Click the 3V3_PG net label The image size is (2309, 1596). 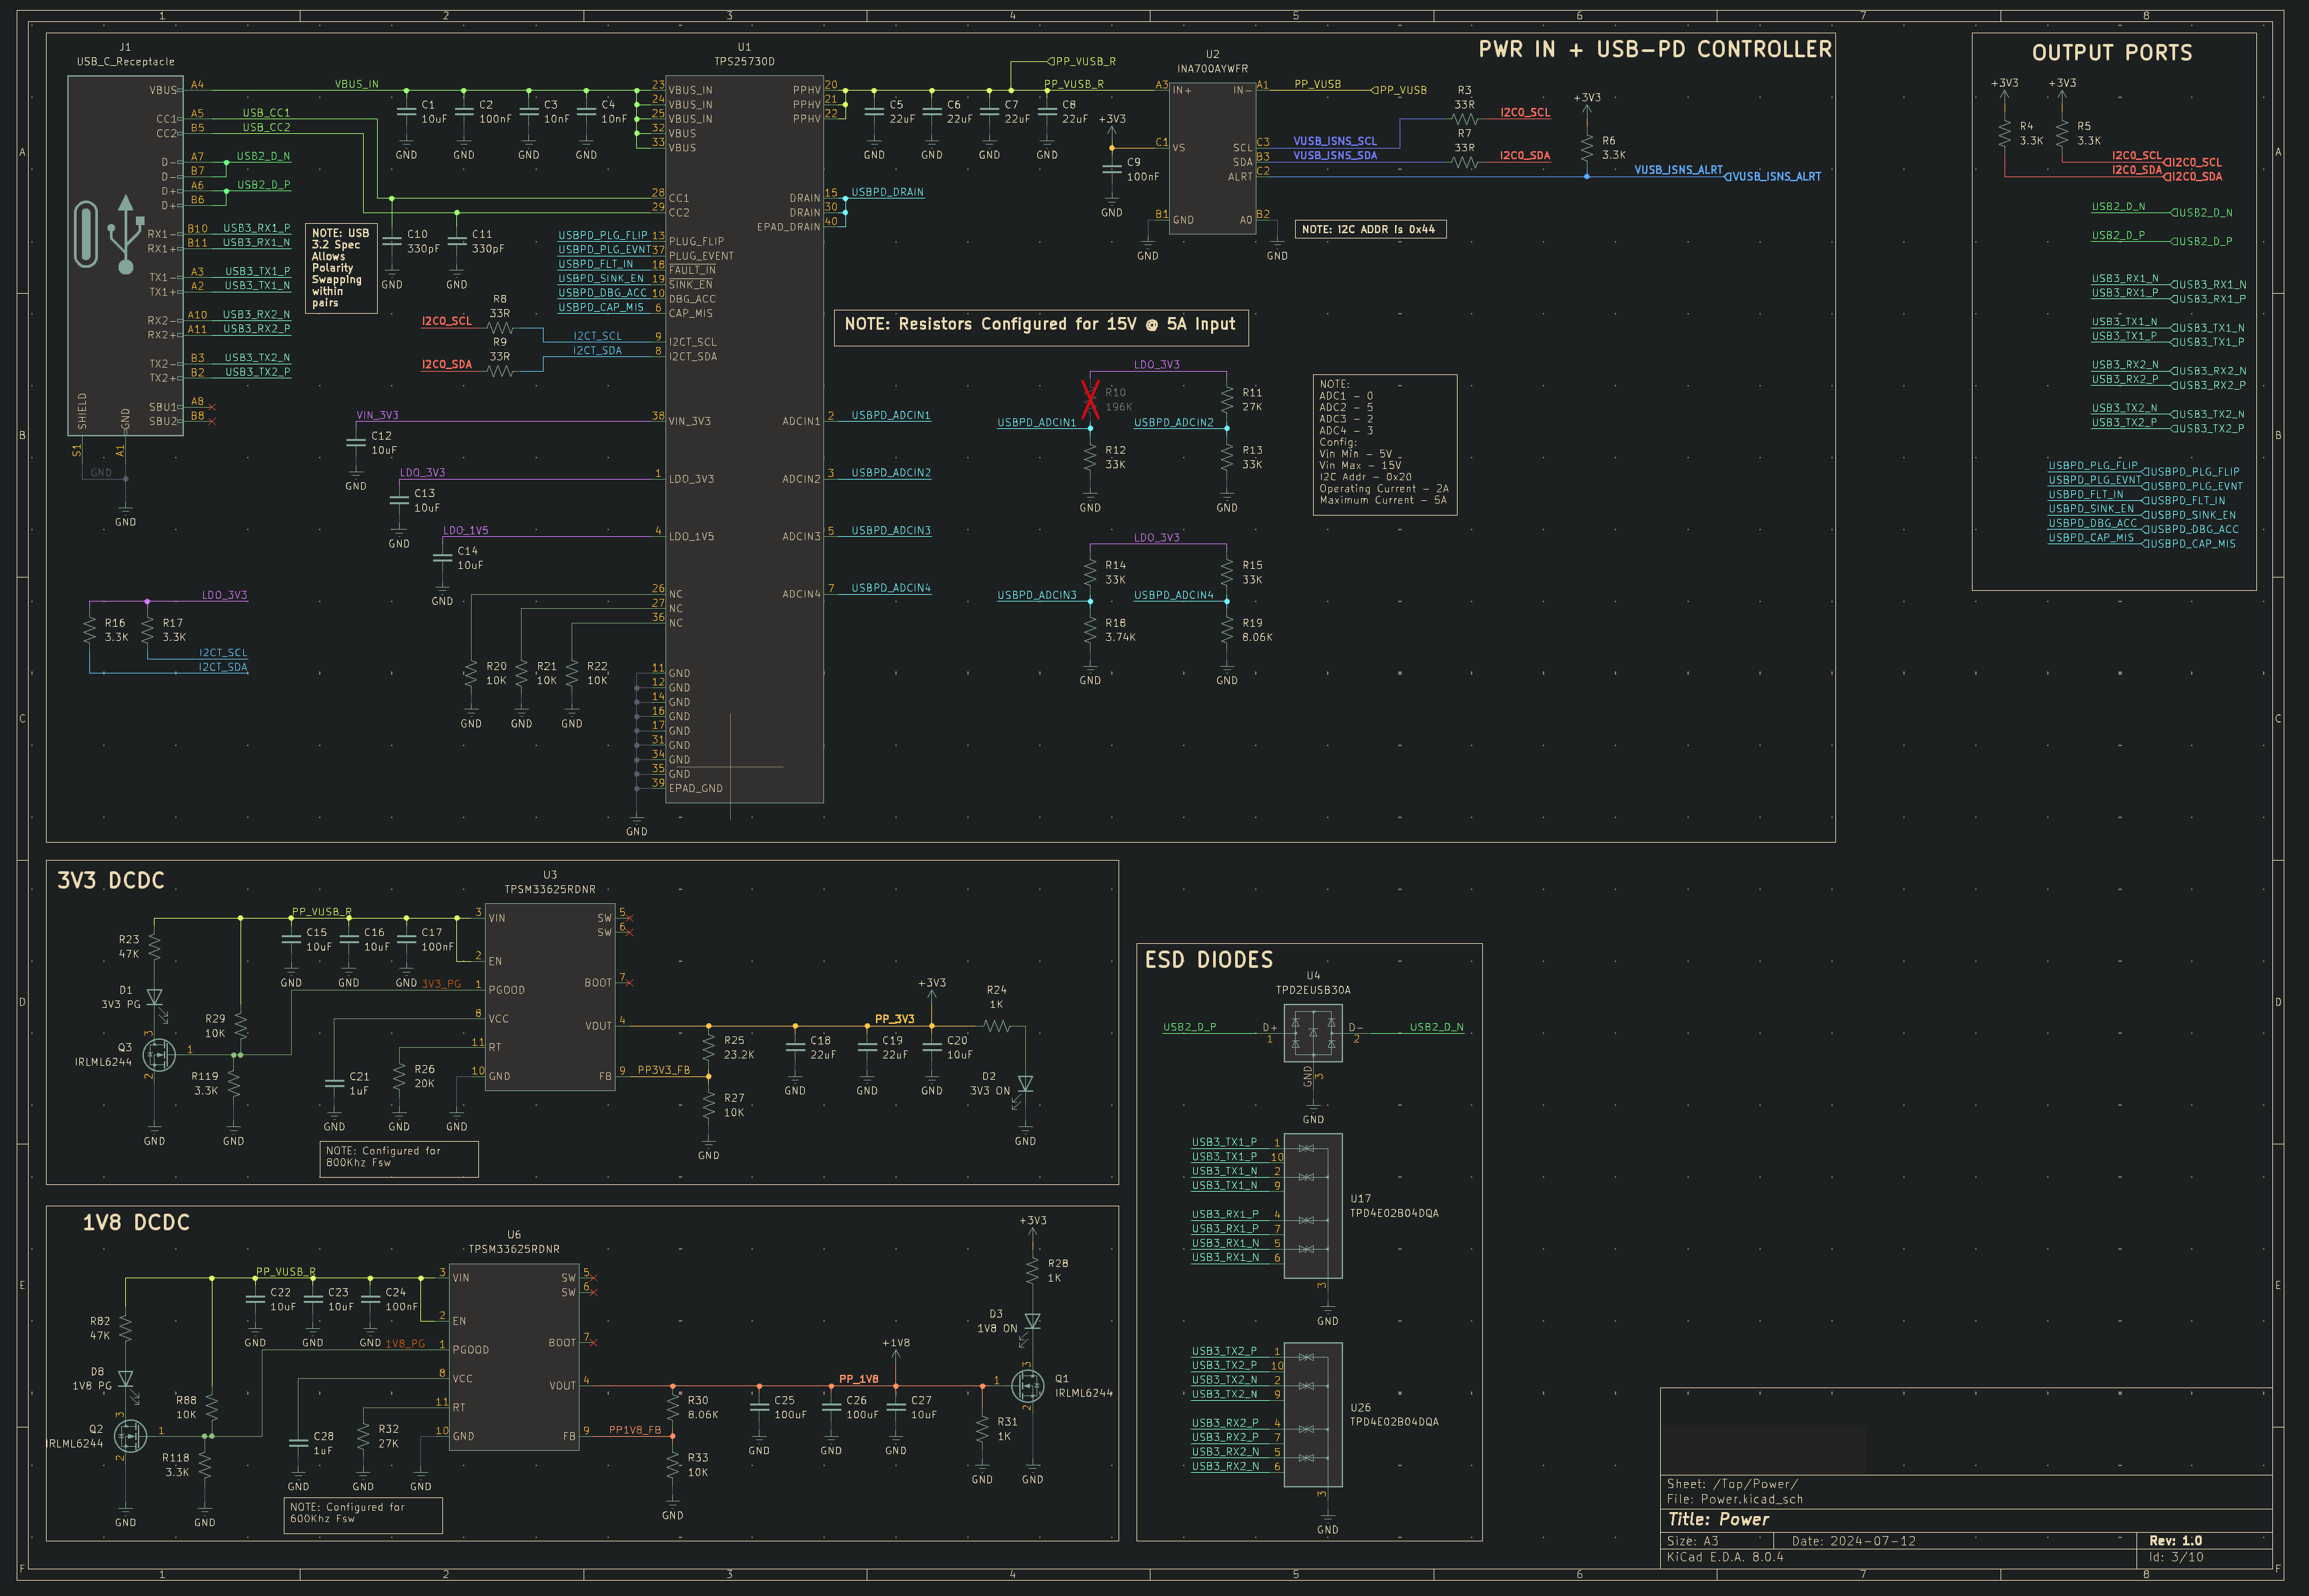click(x=441, y=984)
